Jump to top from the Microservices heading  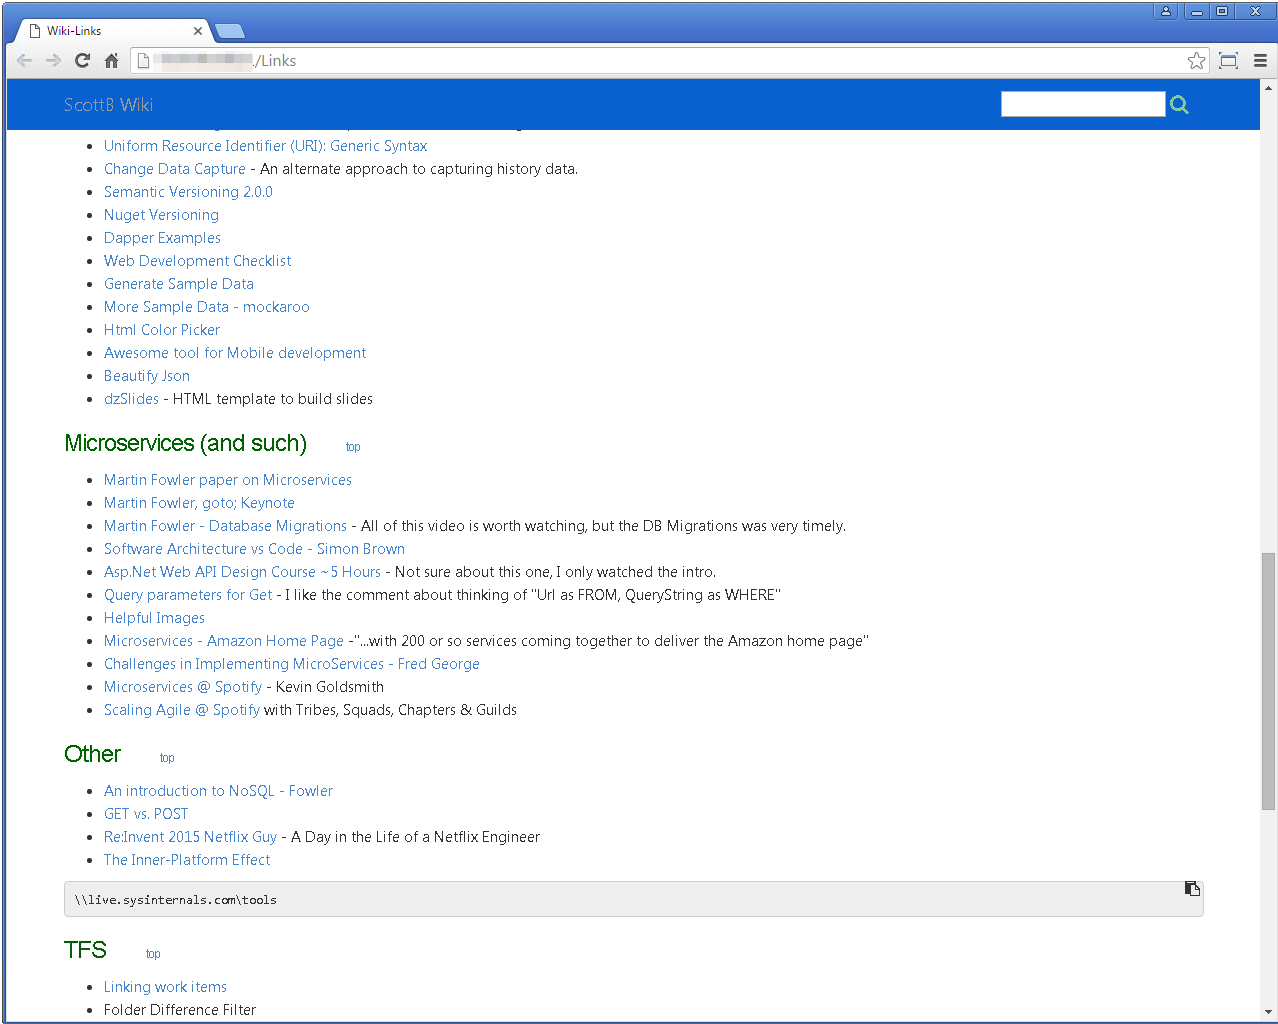(353, 447)
